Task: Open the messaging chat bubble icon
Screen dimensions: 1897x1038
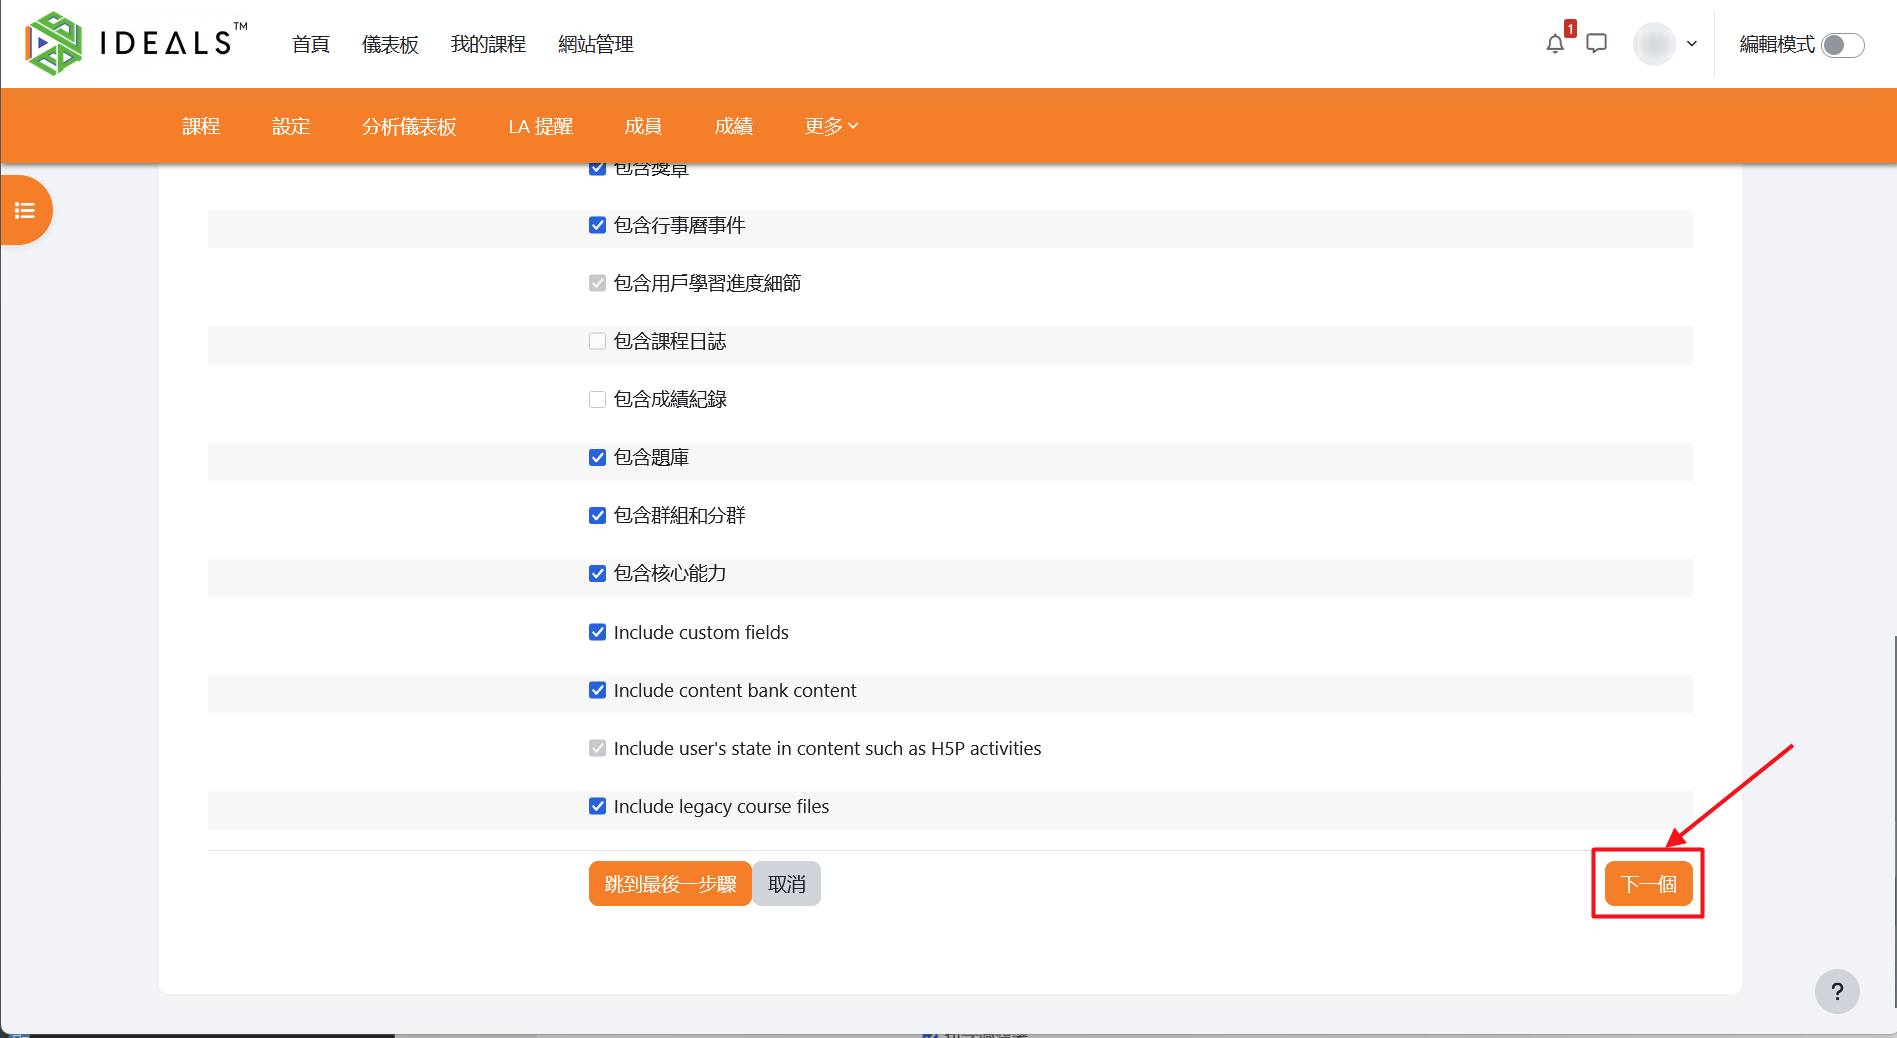Action: click(1597, 44)
